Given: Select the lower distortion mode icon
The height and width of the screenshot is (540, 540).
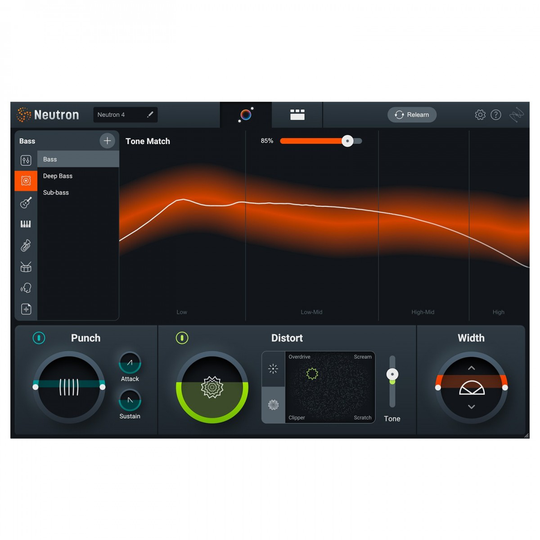Looking at the screenshot, I should pyautogui.click(x=273, y=405).
